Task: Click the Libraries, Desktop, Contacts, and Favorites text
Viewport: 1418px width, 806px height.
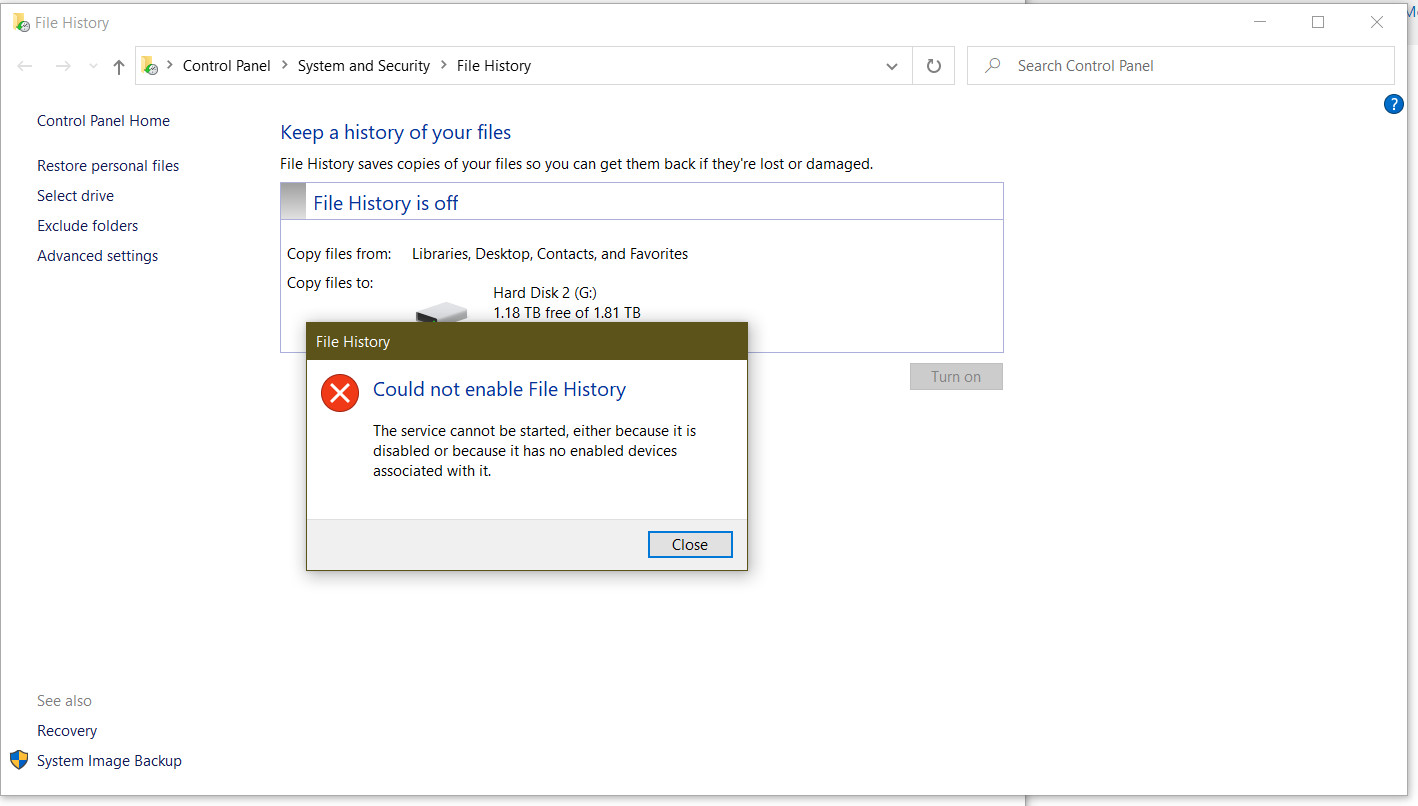Action: pos(550,254)
